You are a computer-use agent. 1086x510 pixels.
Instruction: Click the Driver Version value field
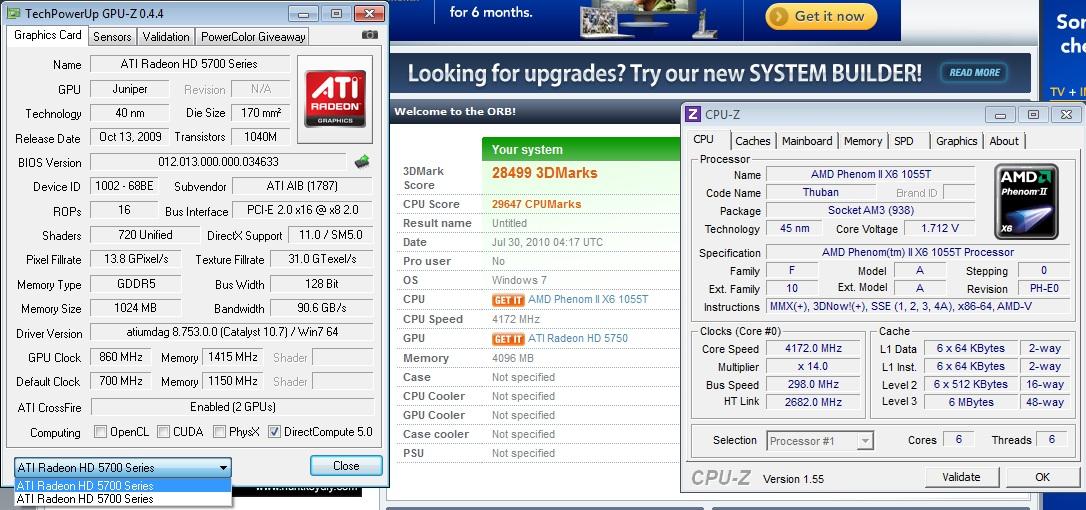(231, 333)
